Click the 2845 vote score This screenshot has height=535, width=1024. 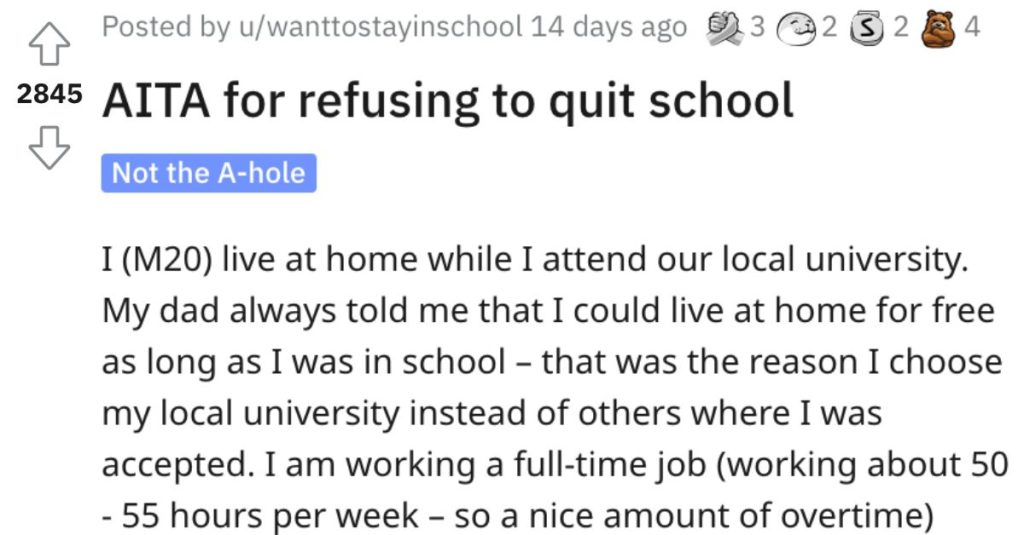(x=50, y=94)
